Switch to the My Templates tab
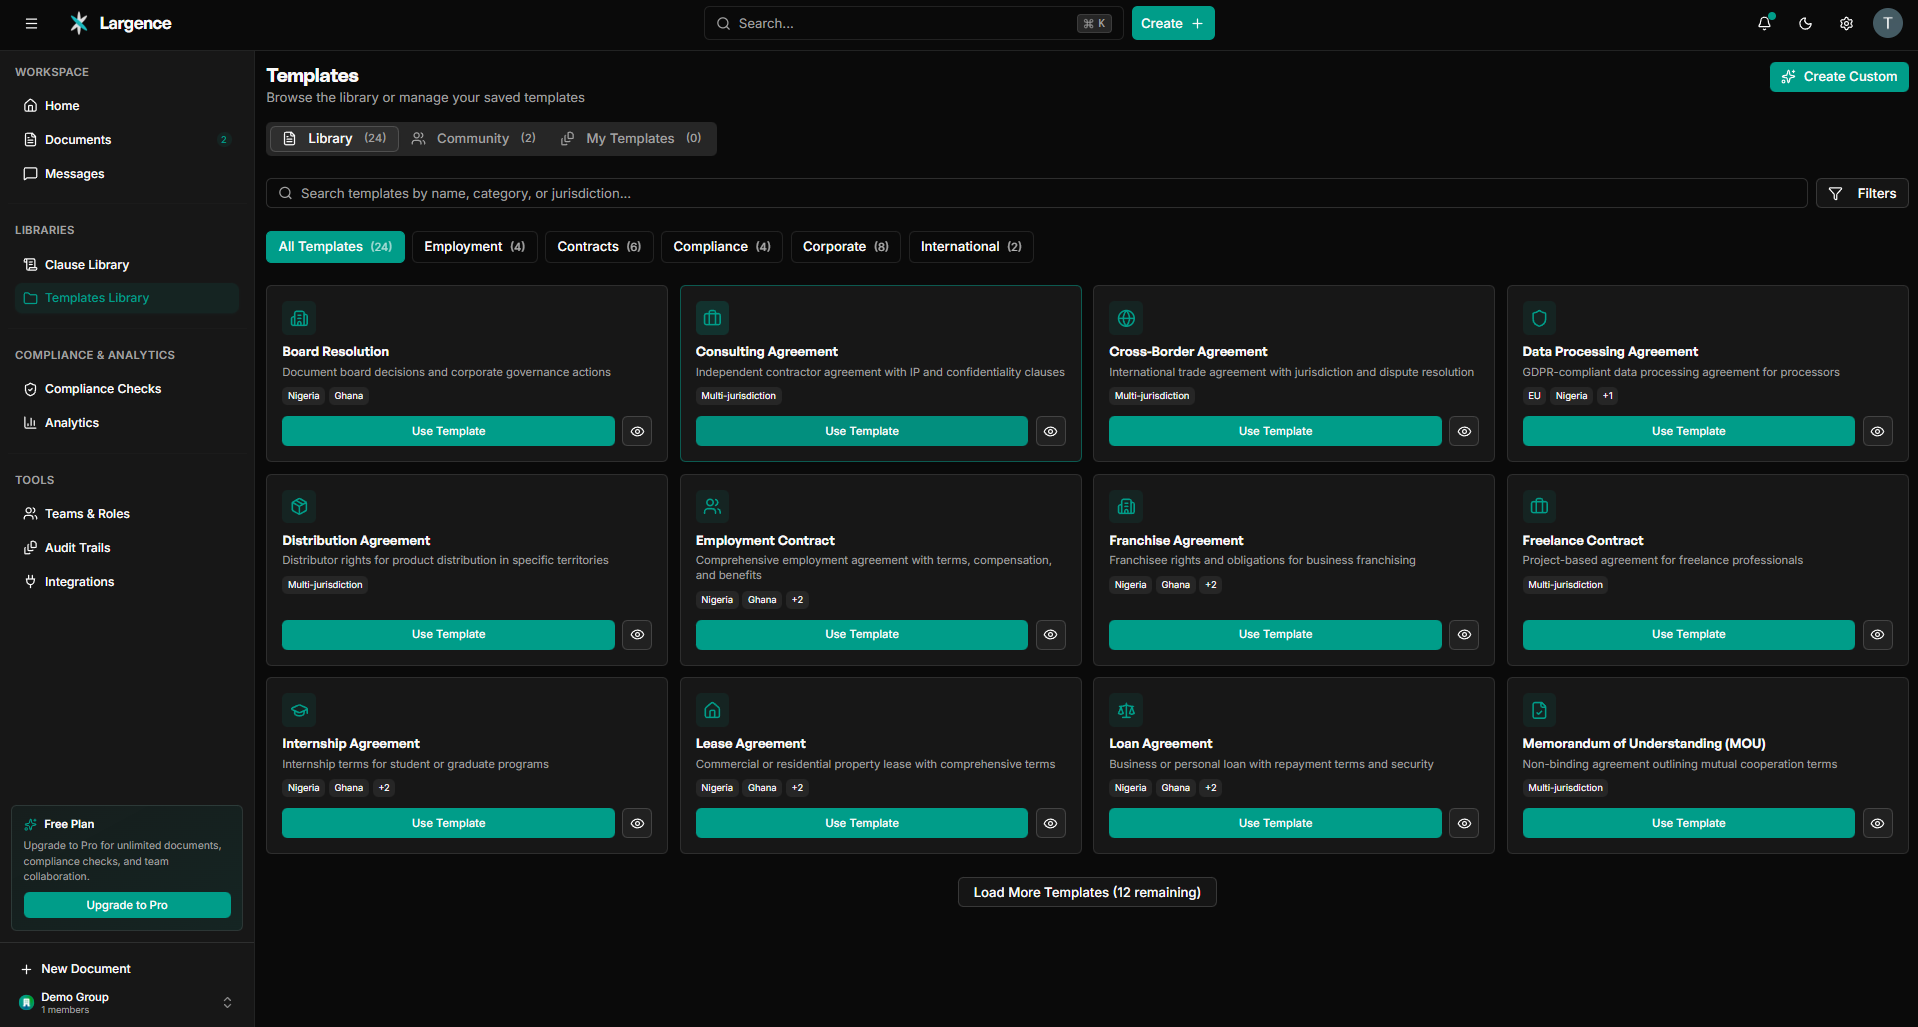 click(x=631, y=138)
